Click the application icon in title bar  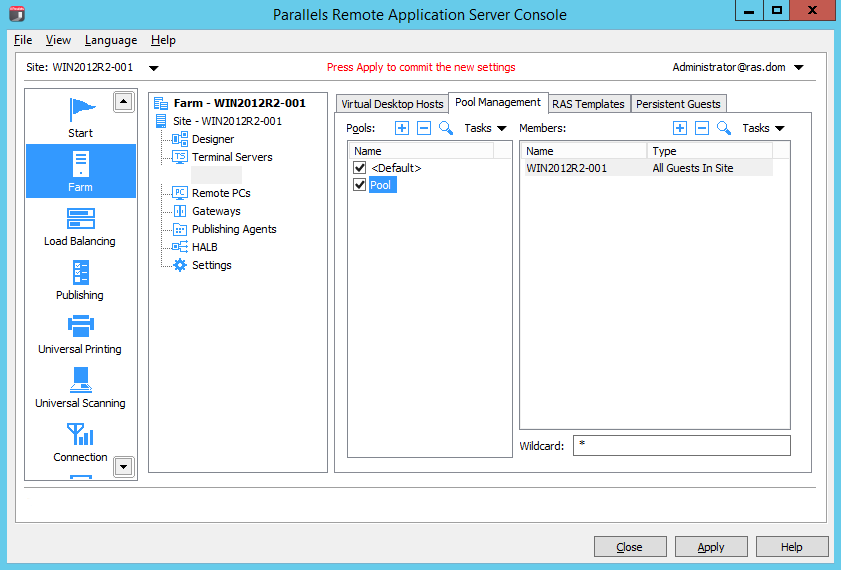point(17,13)
